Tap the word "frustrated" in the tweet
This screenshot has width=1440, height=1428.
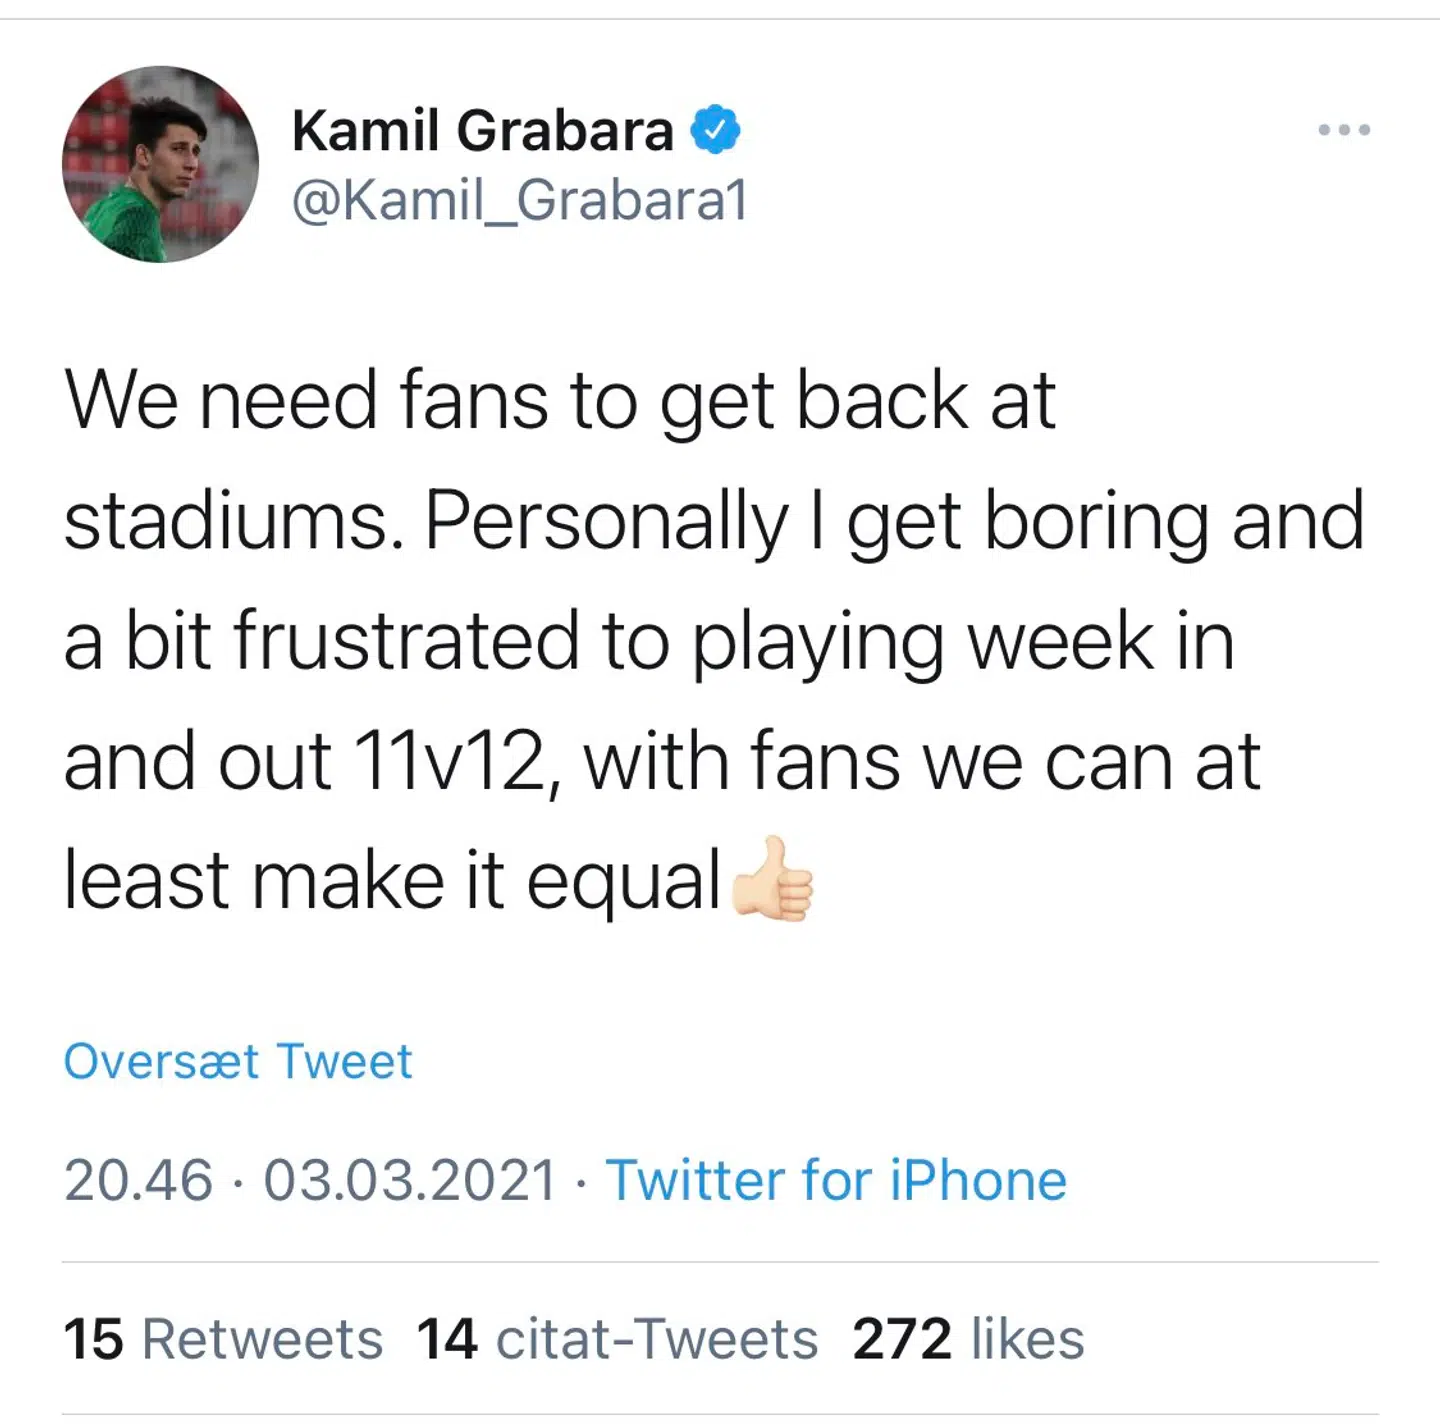tap(406, 641)
